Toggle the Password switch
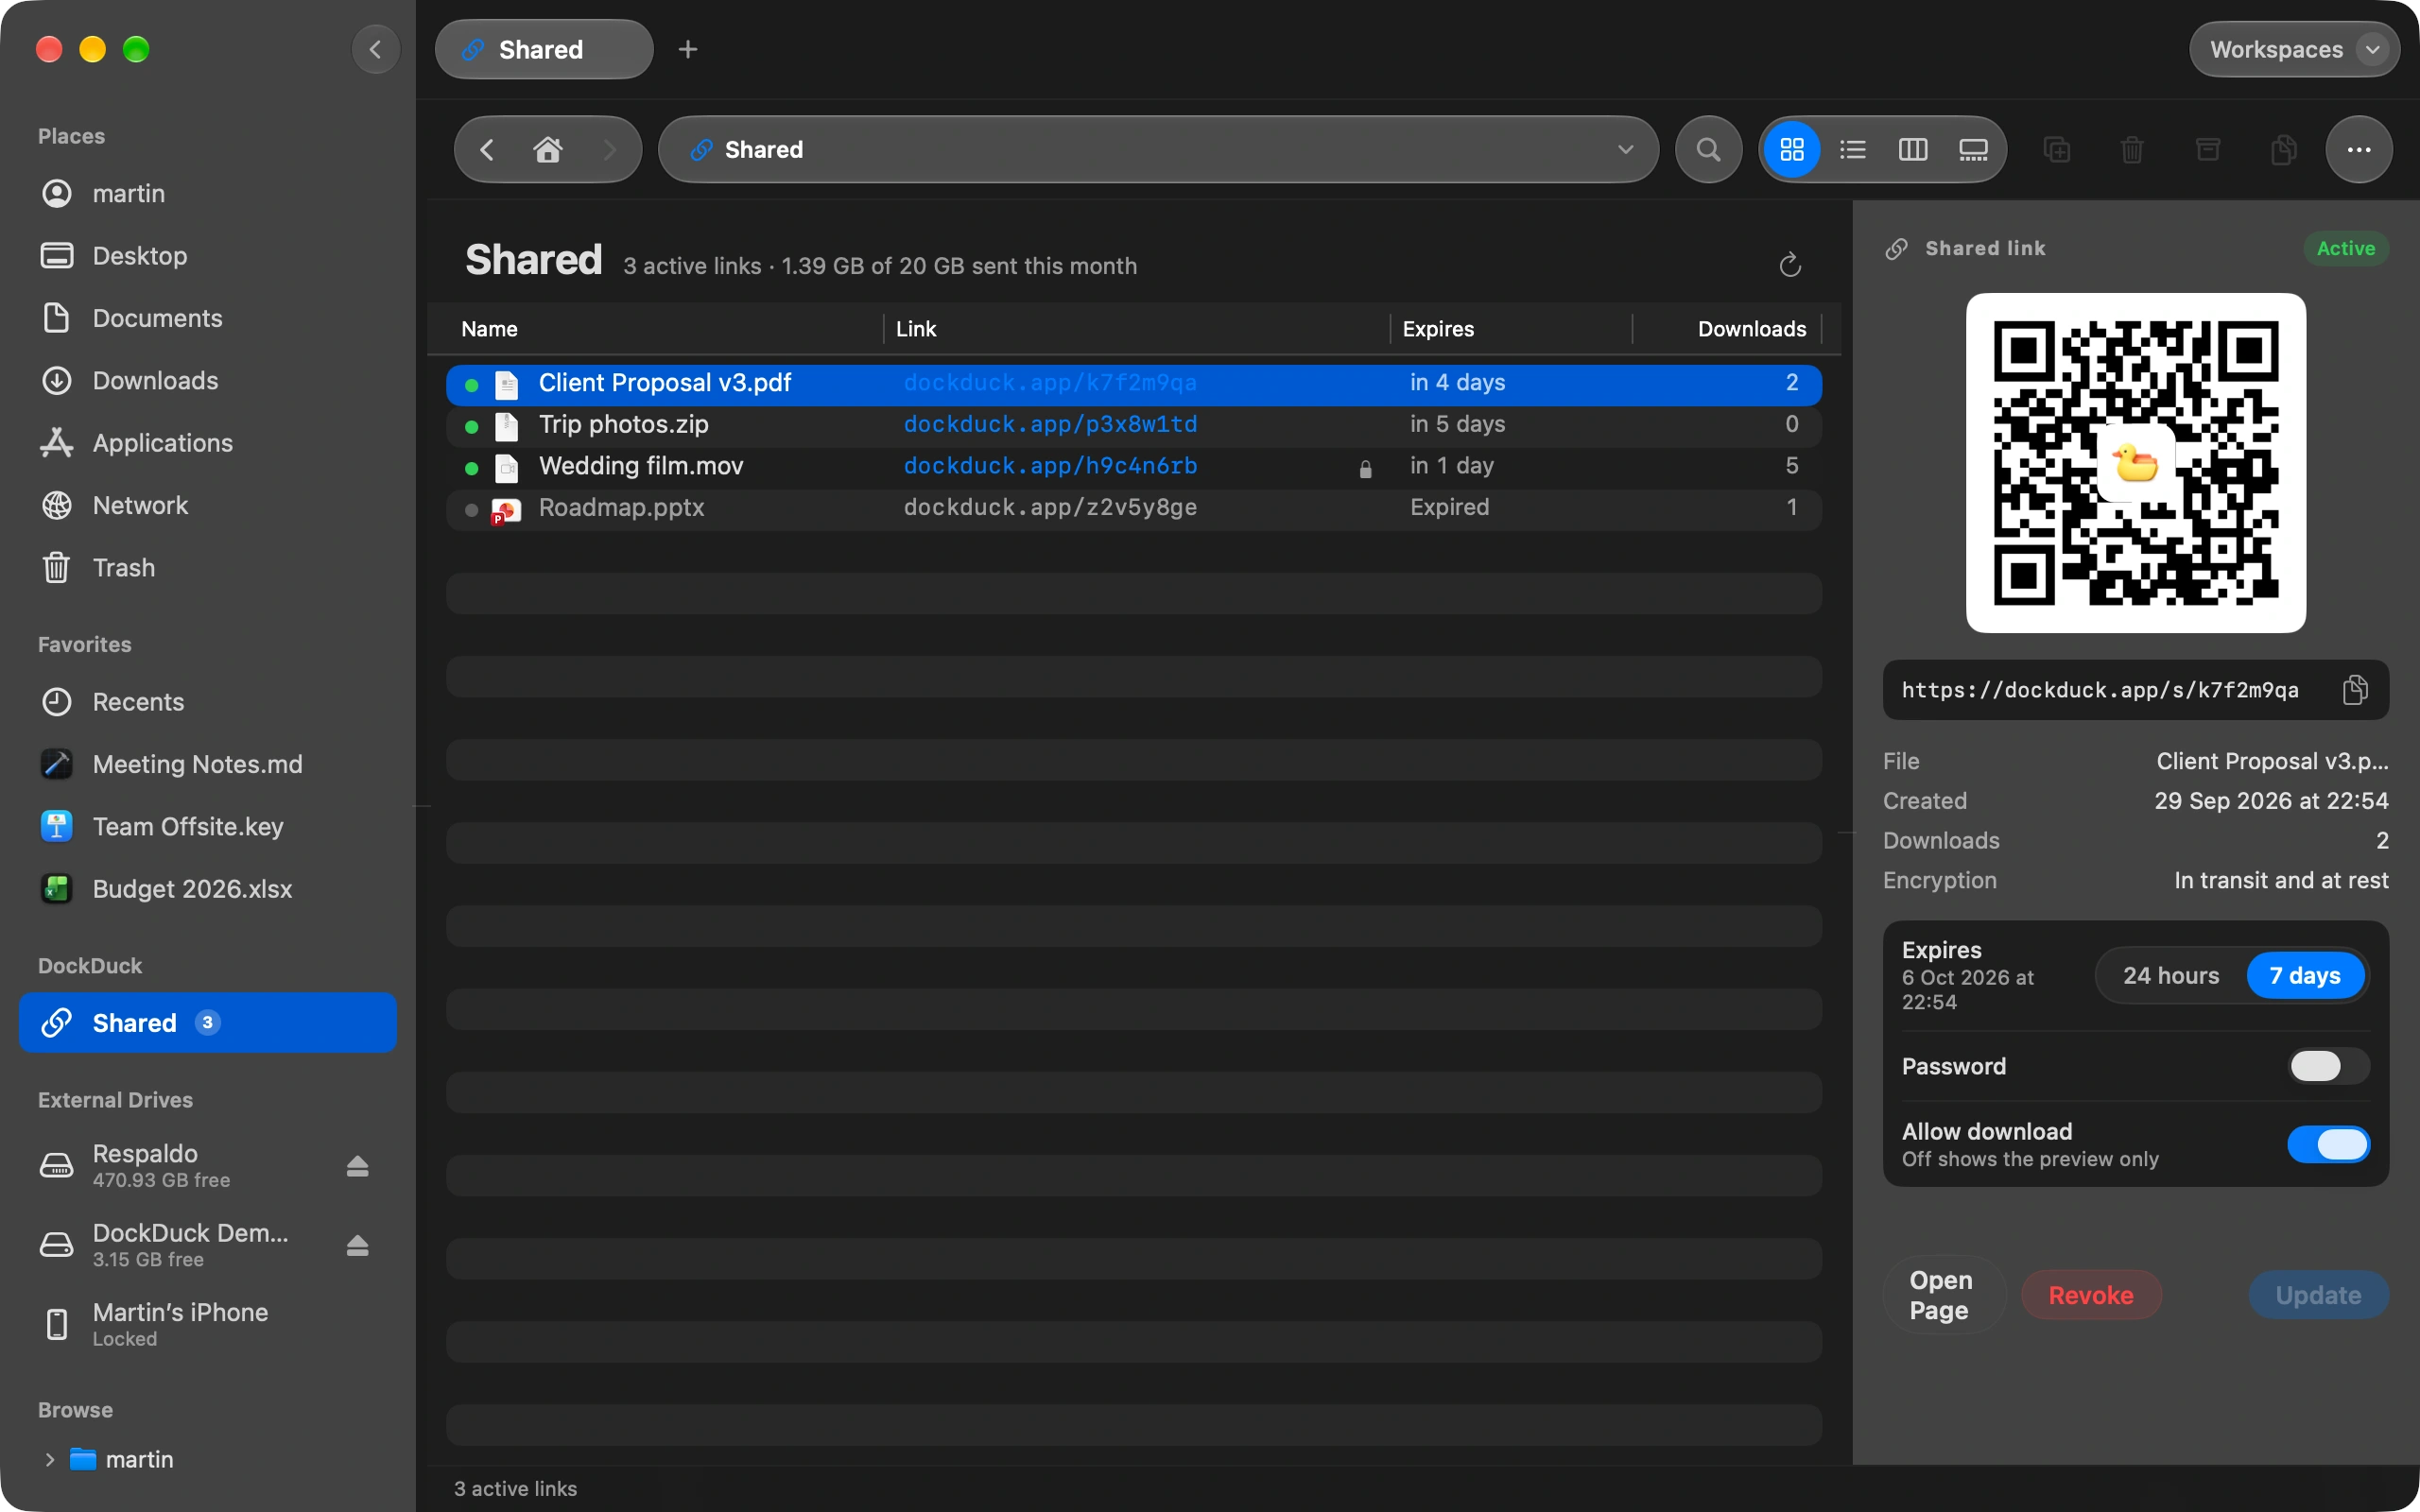Screen dimensions: 2420x1512 click(2328, 1066)
